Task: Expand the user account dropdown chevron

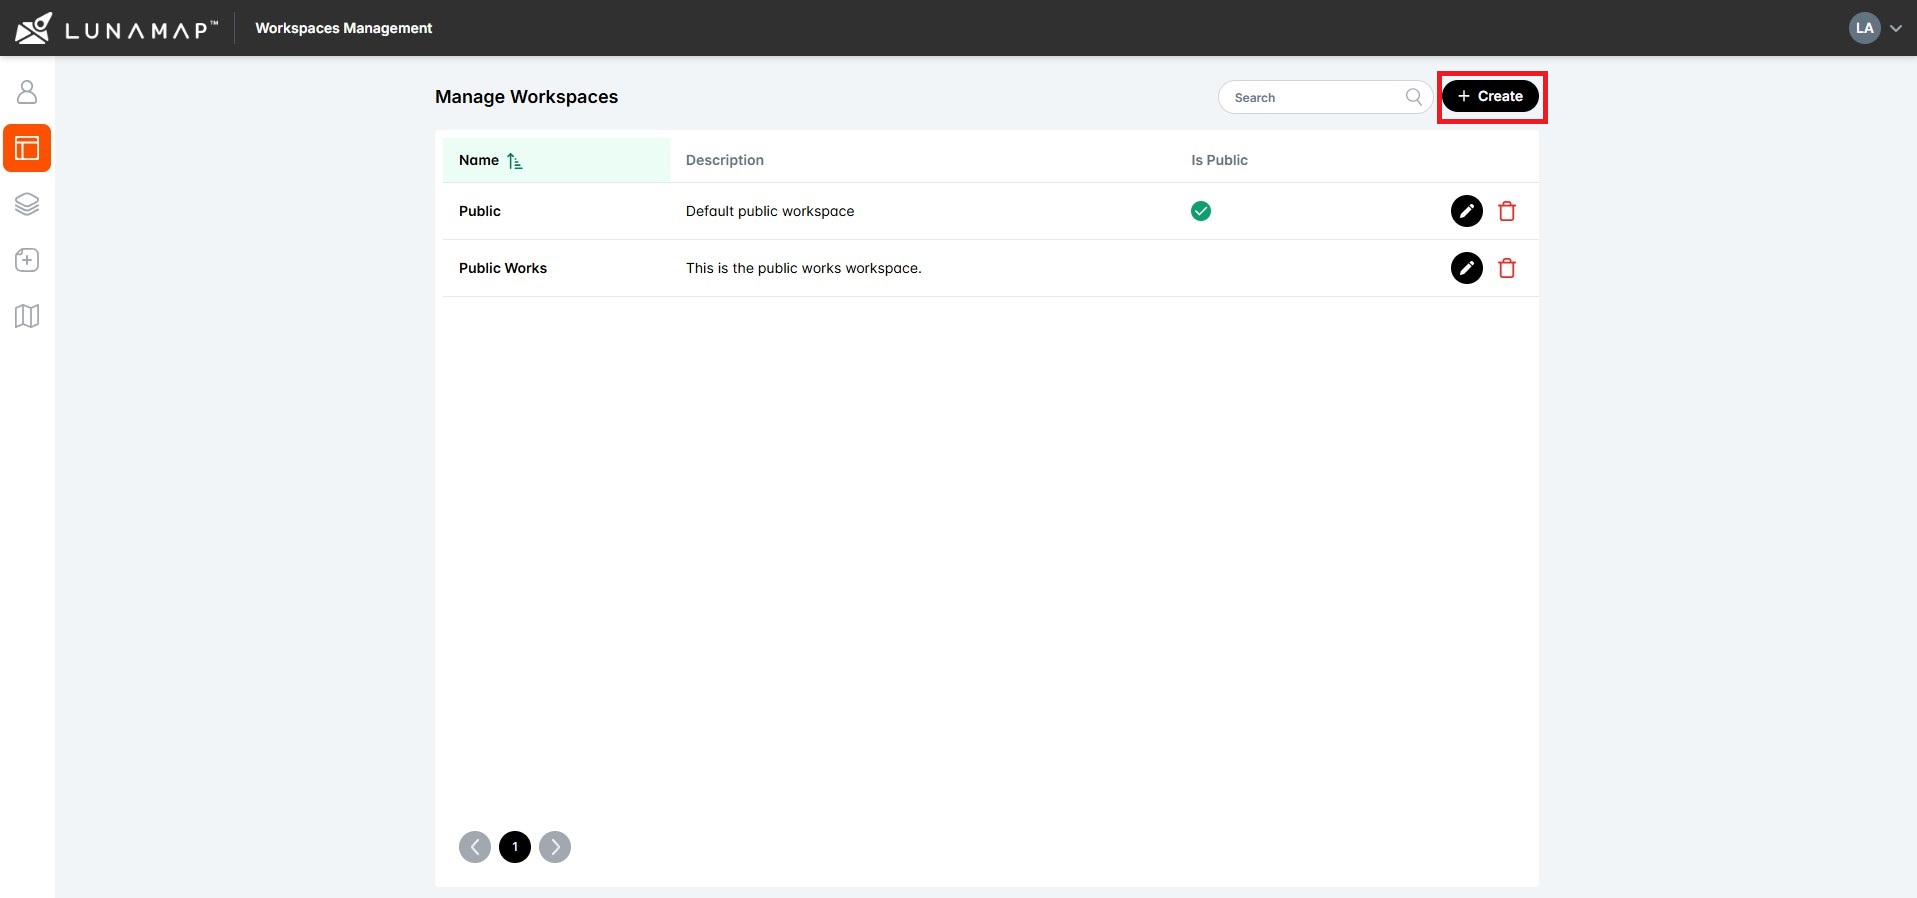Action: (1896, 28)
